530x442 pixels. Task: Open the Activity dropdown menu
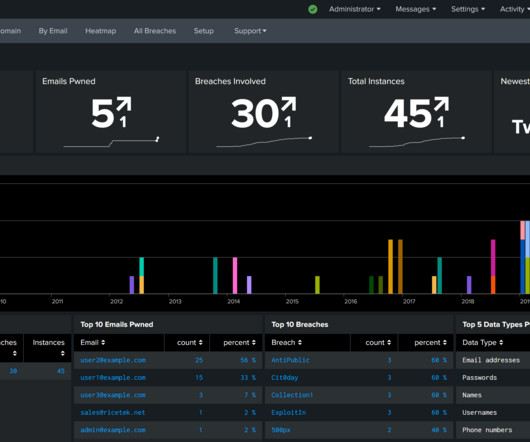[x=514, y=9]
